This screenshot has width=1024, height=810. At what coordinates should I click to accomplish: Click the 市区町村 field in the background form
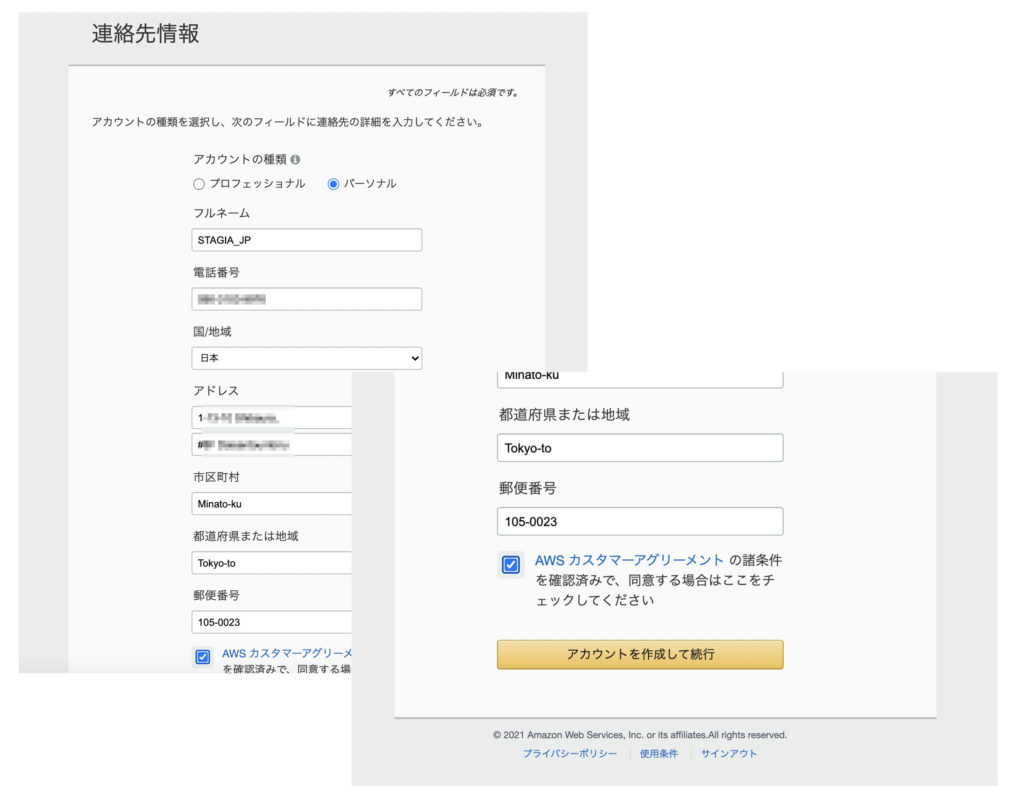point(271,504)
